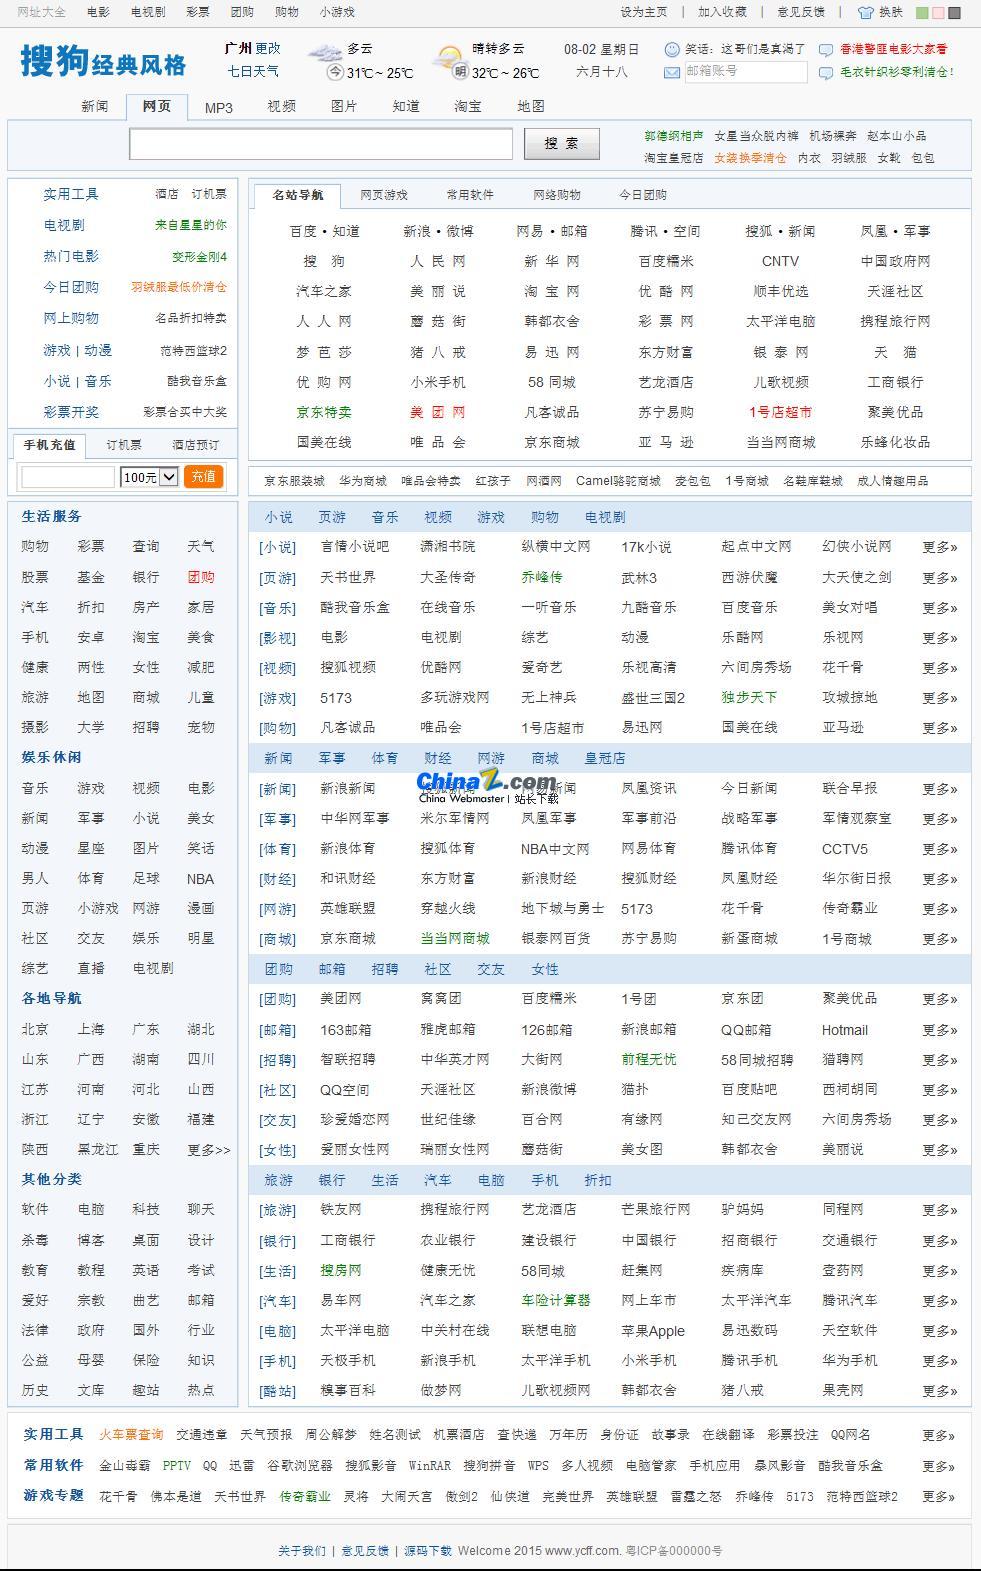This screenshot has width=981, height=1571.
Task: Click the 搜索 search button
Action: coord(561,143)
